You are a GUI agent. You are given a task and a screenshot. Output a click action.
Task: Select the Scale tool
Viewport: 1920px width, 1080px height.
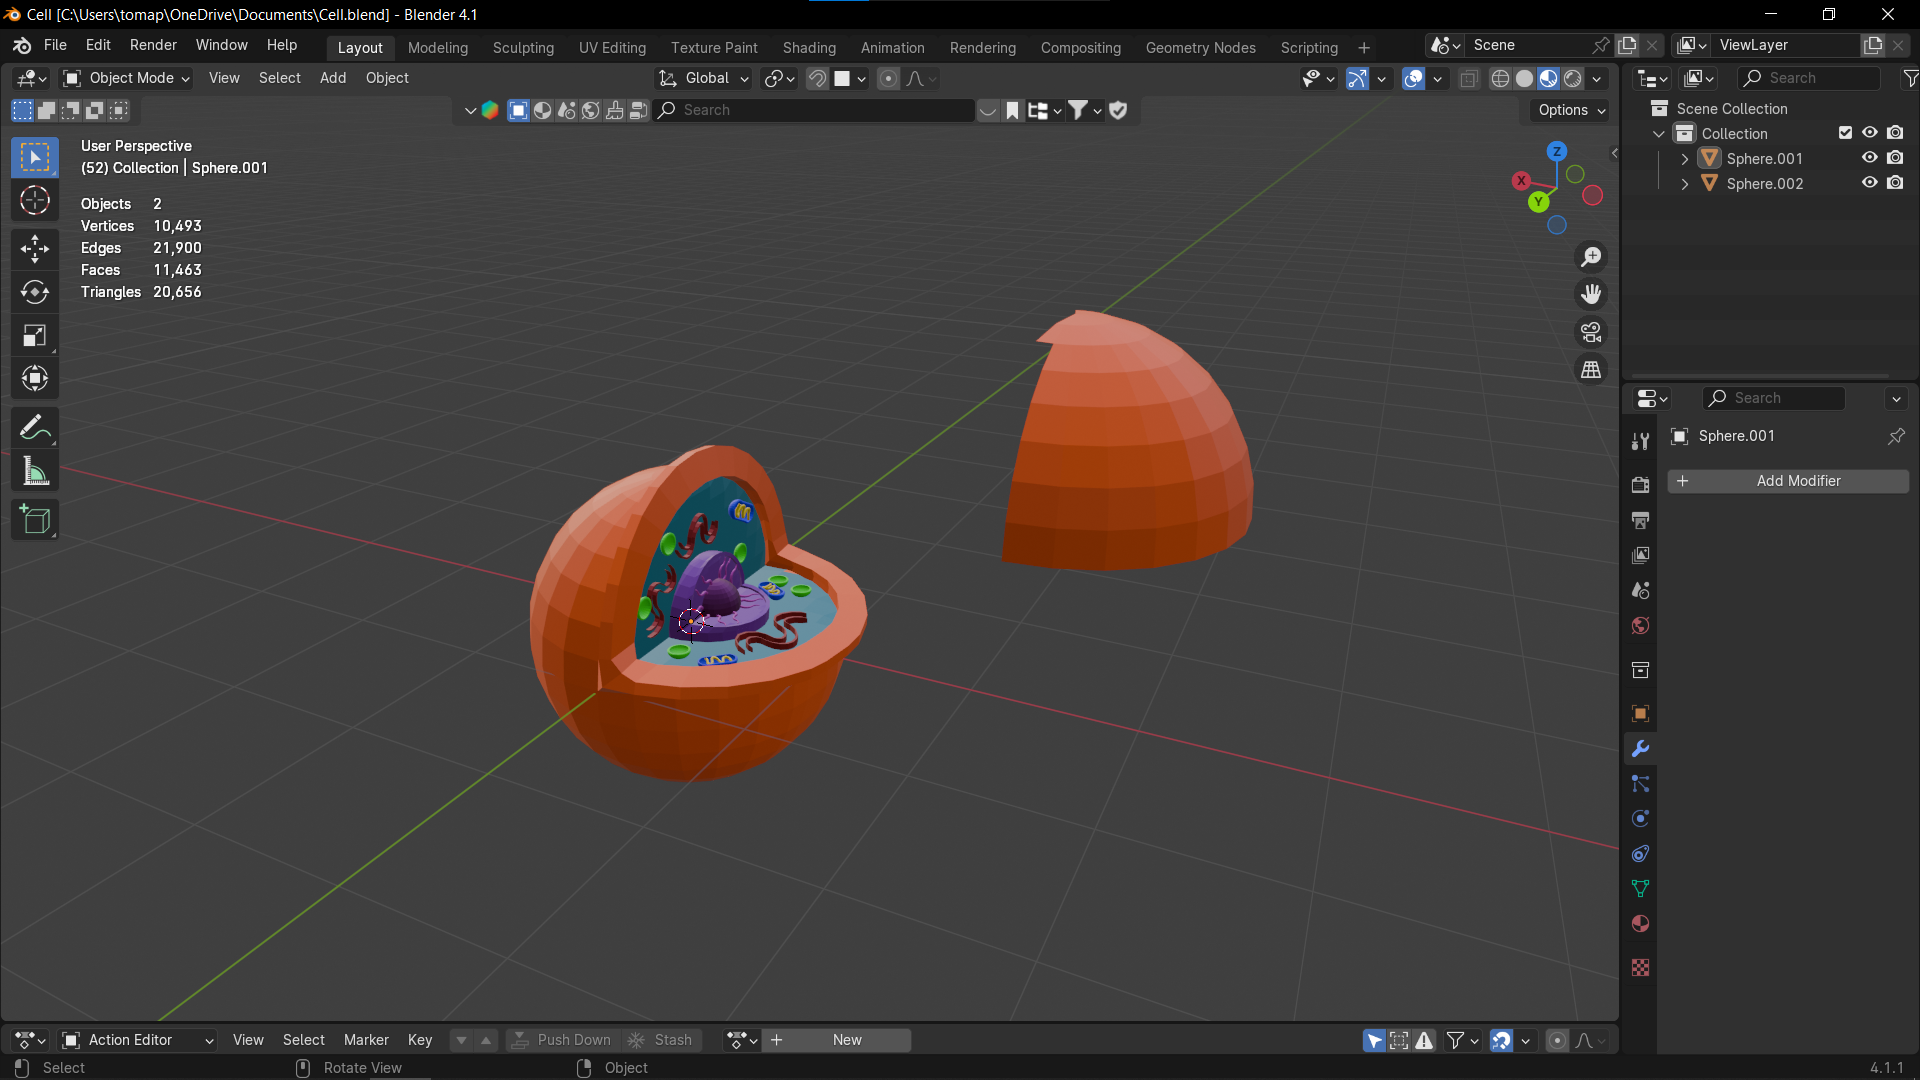[x=35, y=336]
